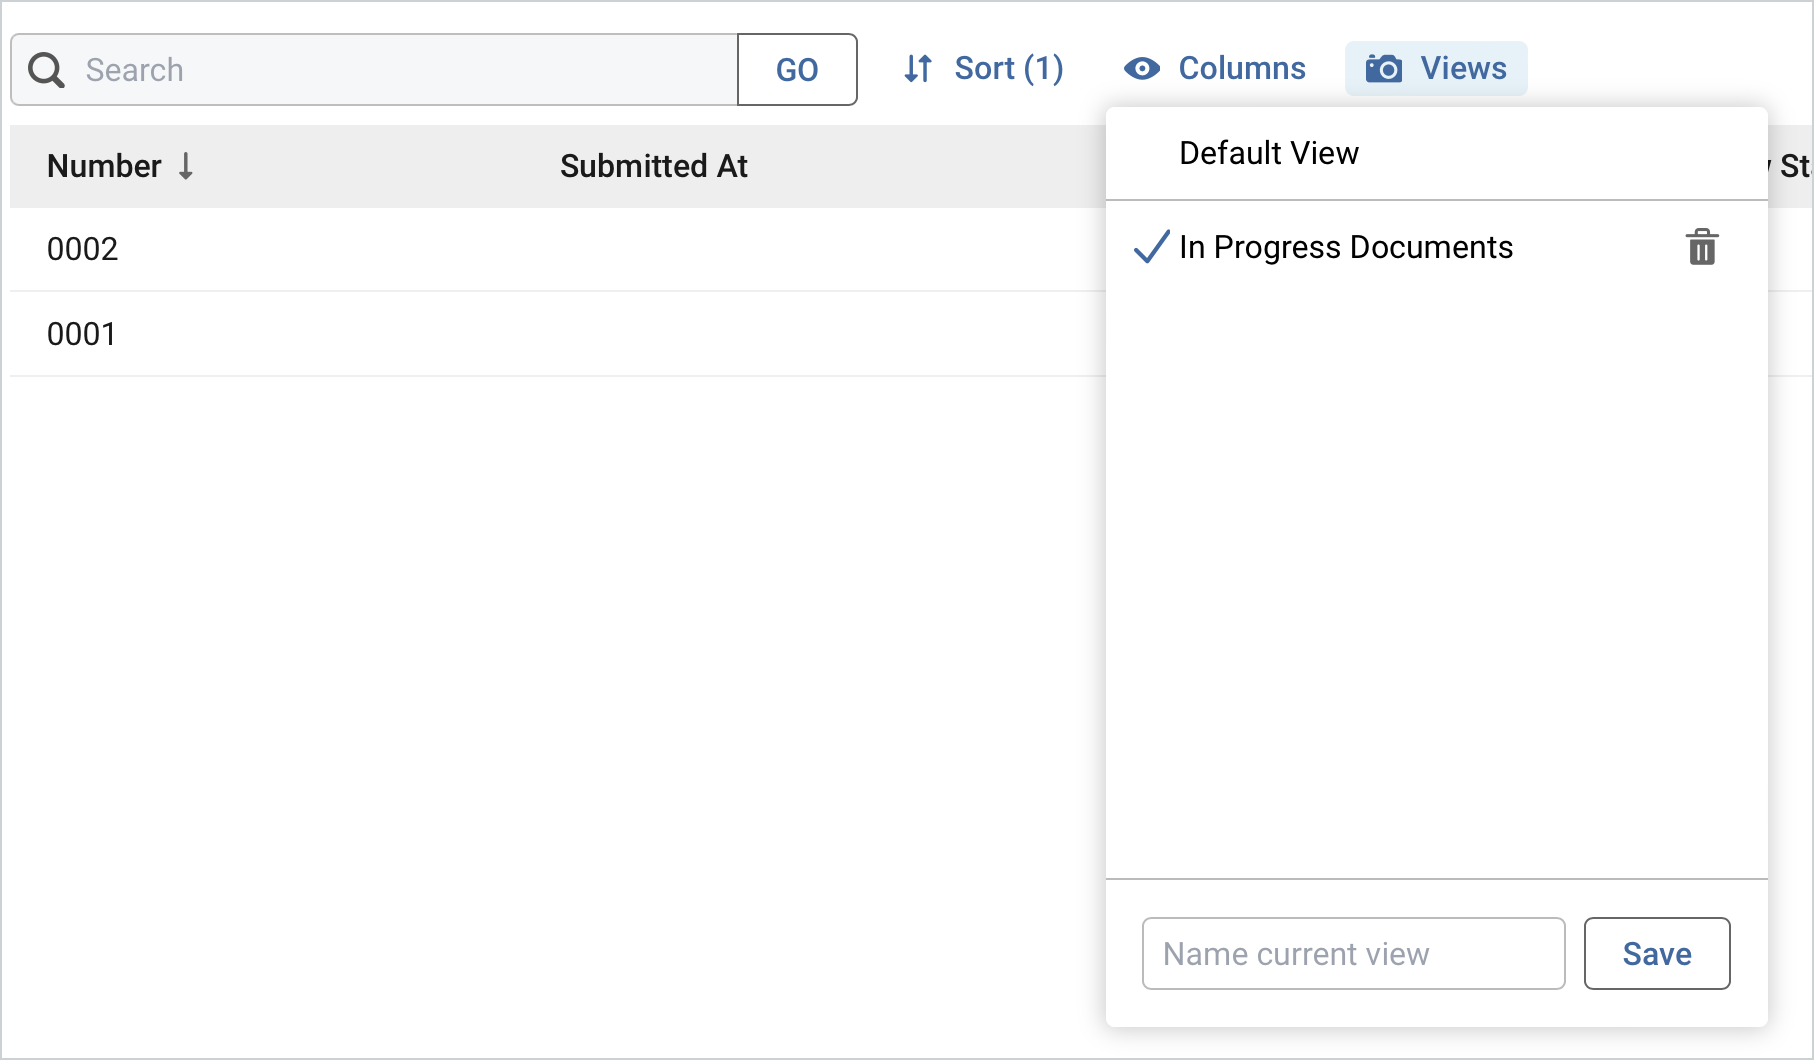
Task: Click the Save button for the current view
Action: coord(1656,953)
